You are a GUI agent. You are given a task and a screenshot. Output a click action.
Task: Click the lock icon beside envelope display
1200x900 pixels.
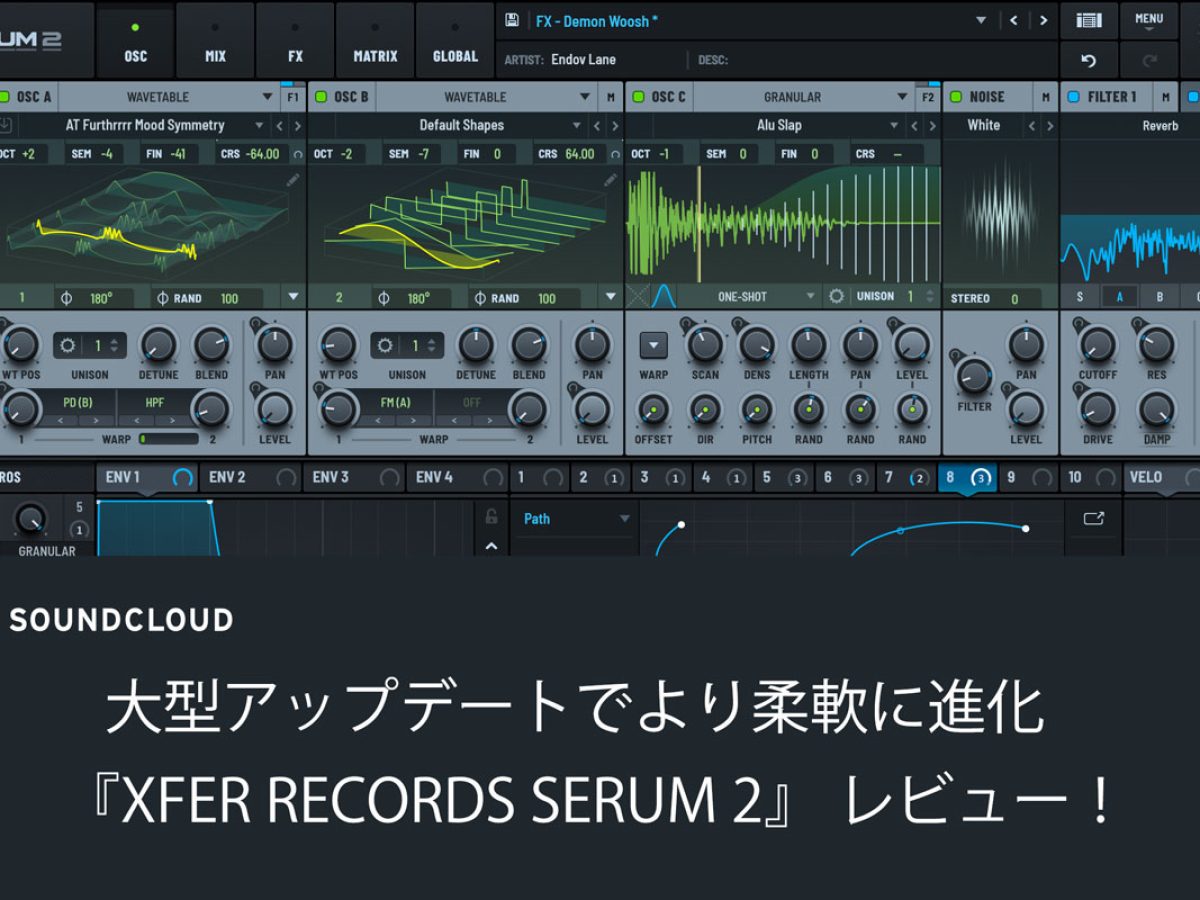[x=491, y=517]
